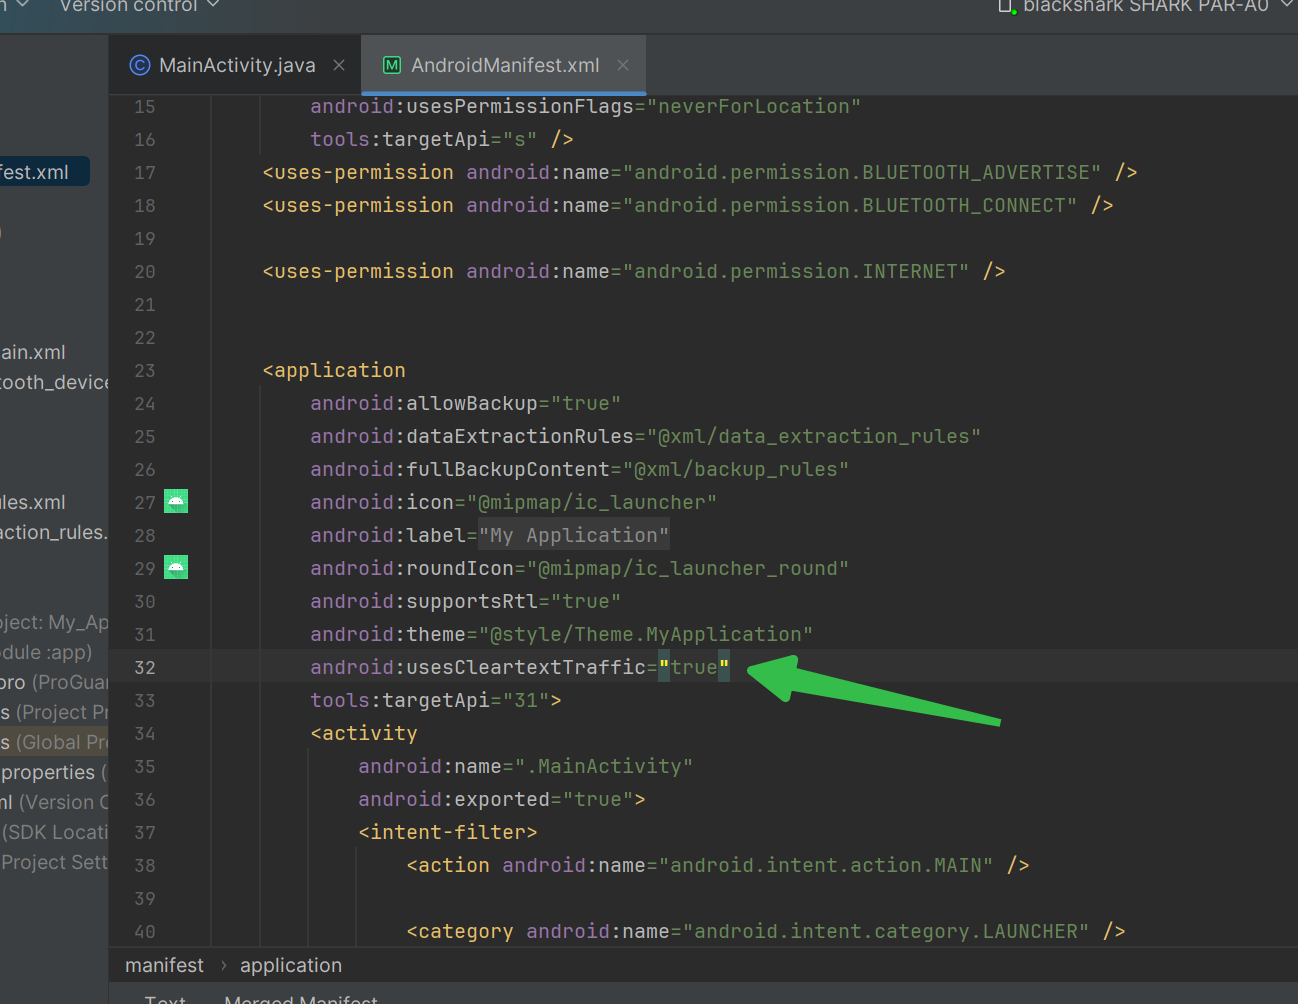
Task: Click the Java class icon on MainActivity tab
Action: point(140,65)
